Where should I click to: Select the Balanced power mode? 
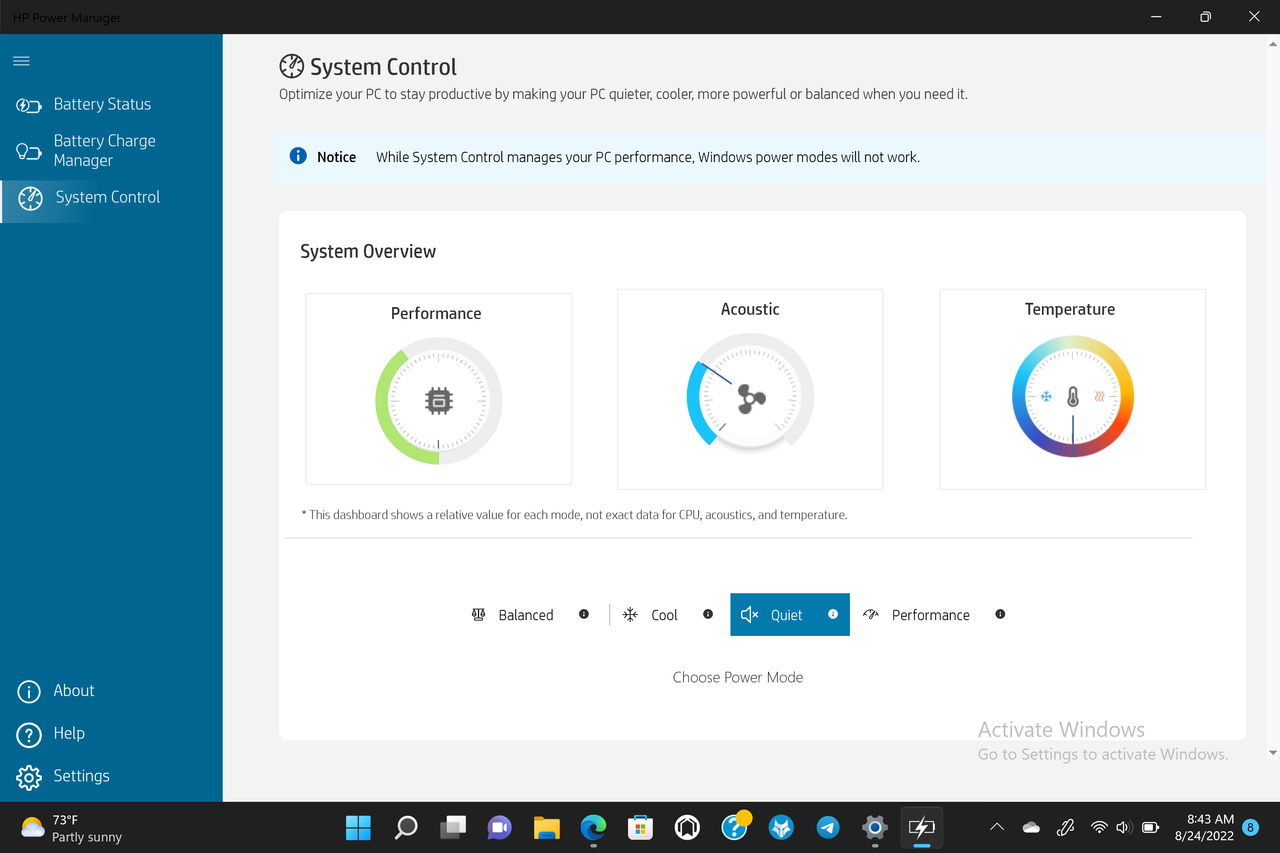pos(513,615)
